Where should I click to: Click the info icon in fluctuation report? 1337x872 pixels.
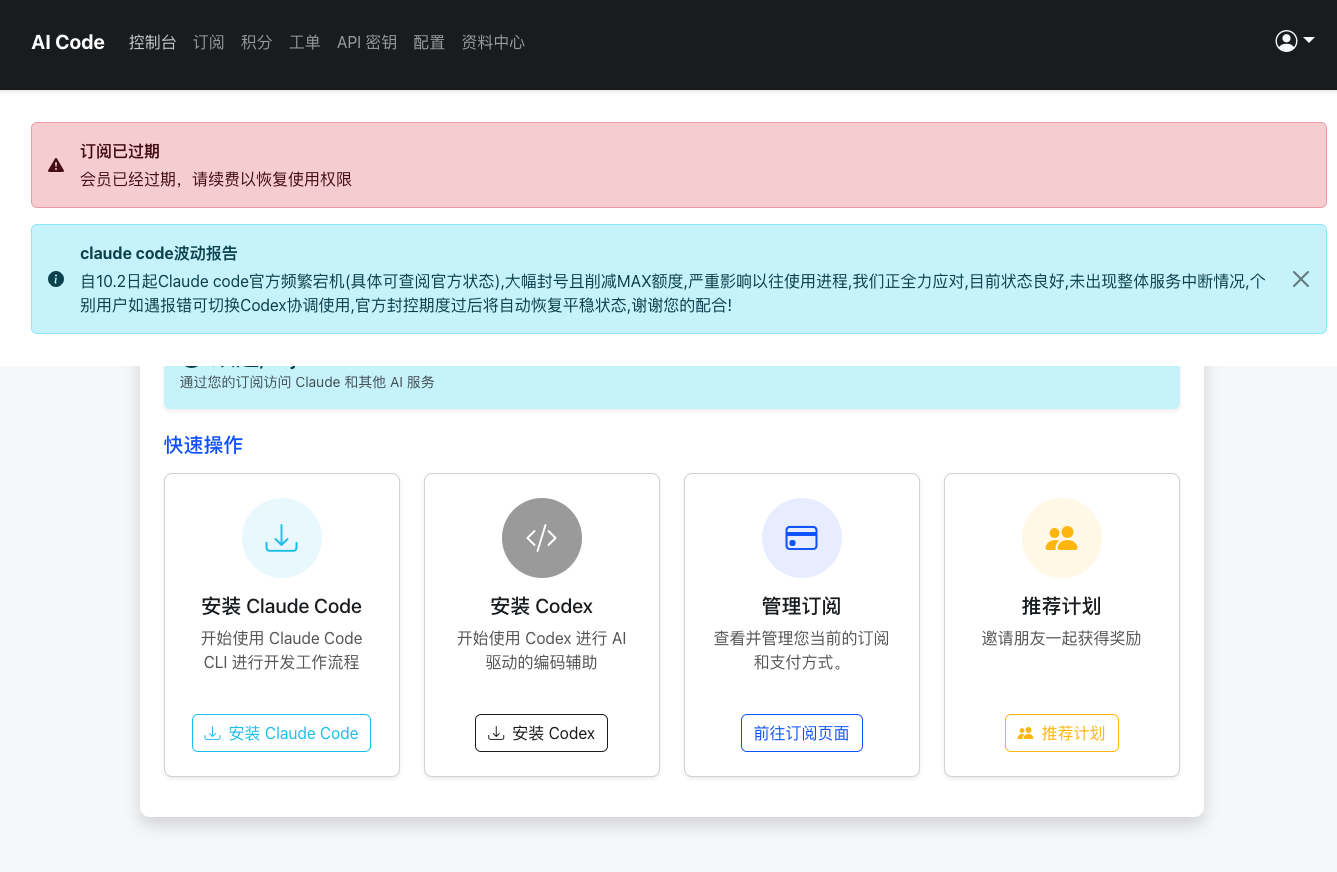coord(56,279)
